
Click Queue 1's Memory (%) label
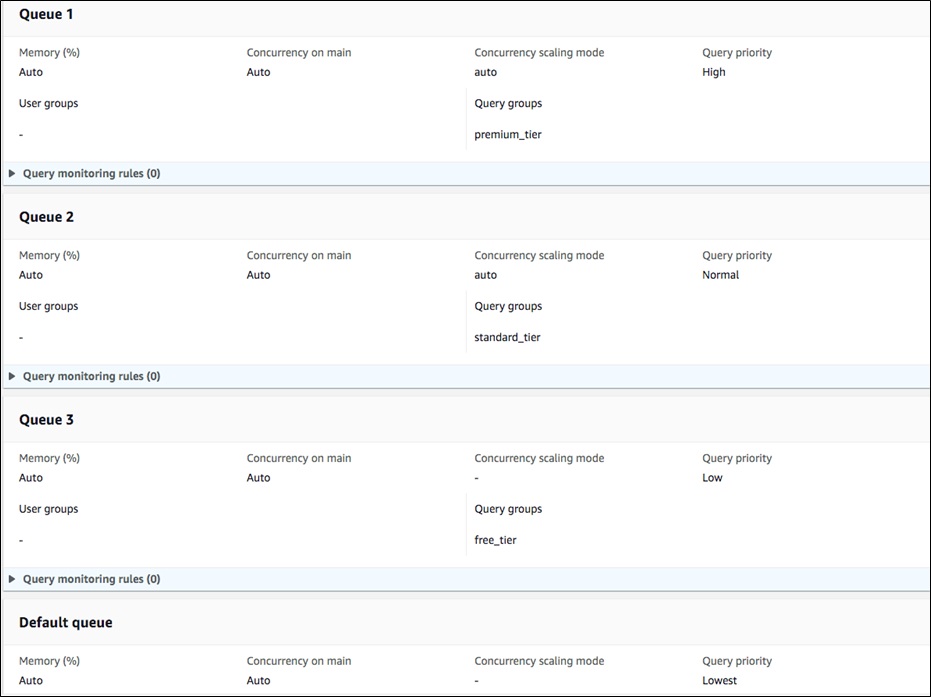49,53
